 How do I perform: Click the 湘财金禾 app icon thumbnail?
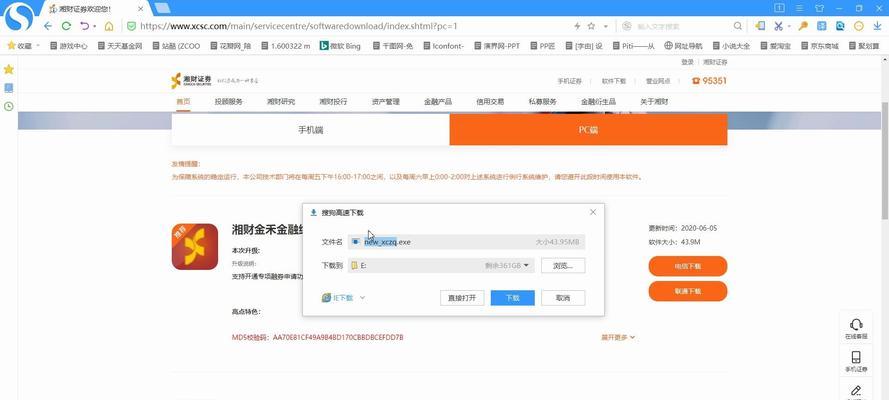click(194, 246)
